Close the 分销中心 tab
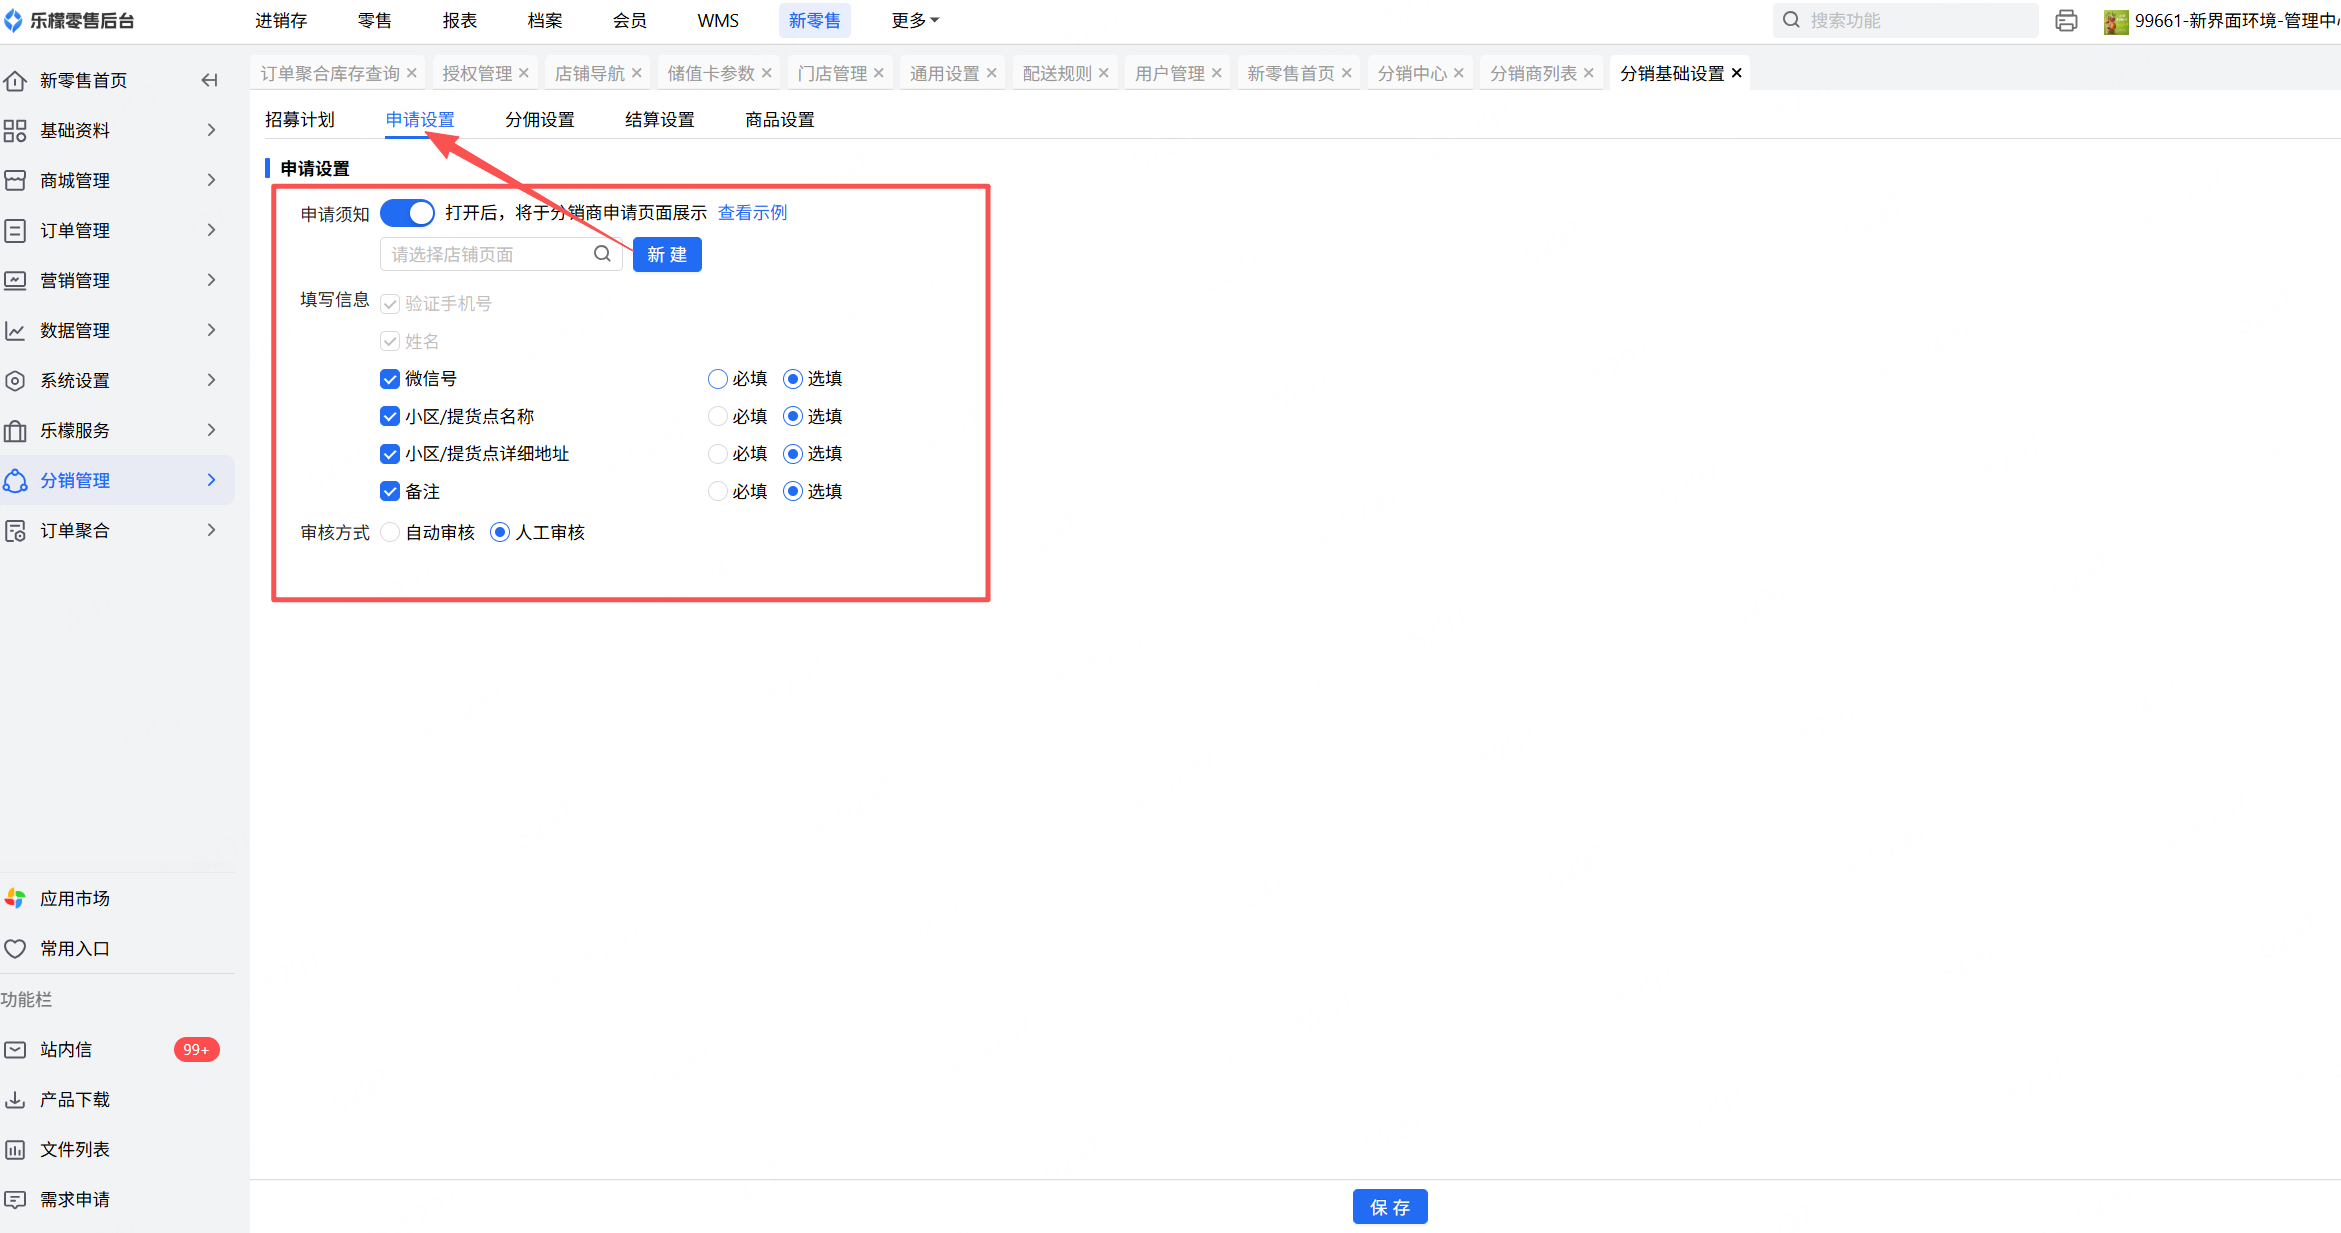This screenshot has height=1233, width=2341. 1459,73
